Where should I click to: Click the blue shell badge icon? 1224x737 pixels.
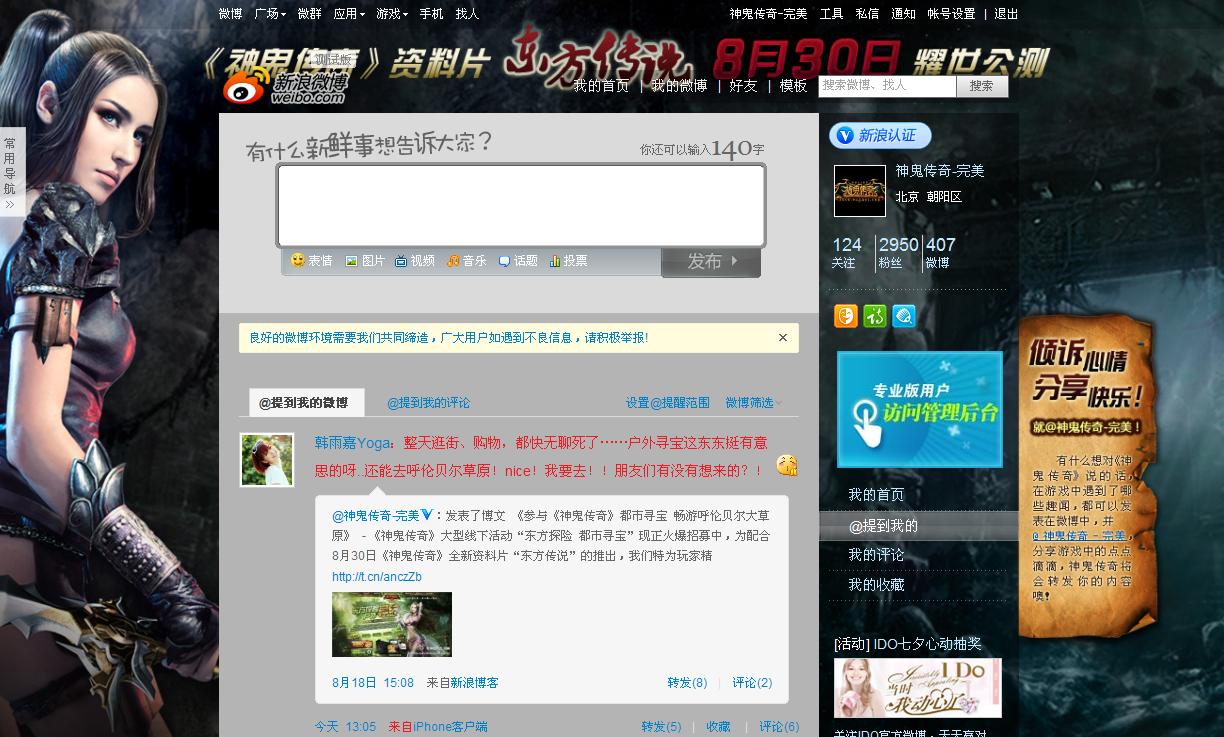point(904,316)
